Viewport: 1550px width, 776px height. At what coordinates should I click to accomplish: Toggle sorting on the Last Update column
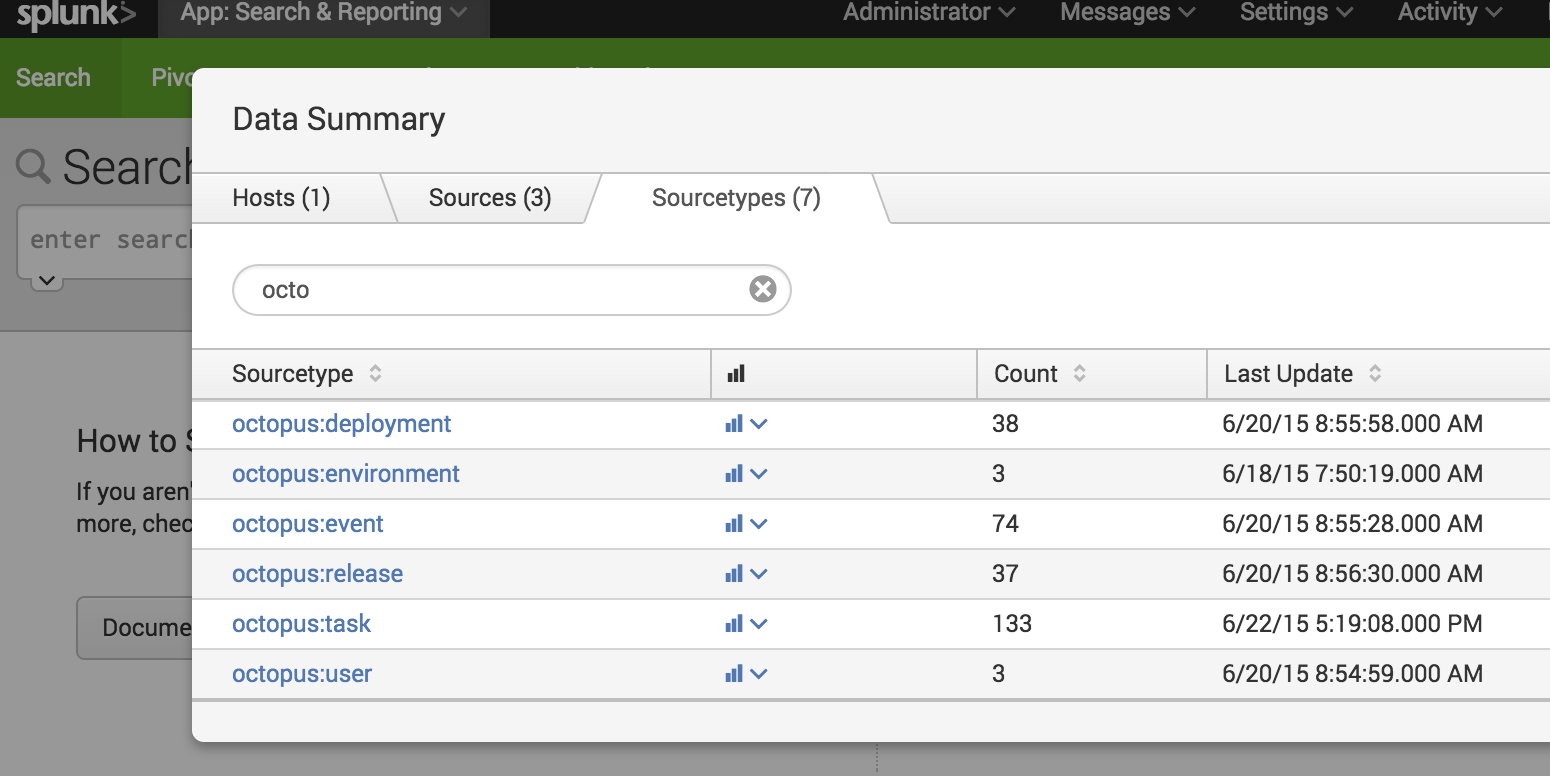1301,372
